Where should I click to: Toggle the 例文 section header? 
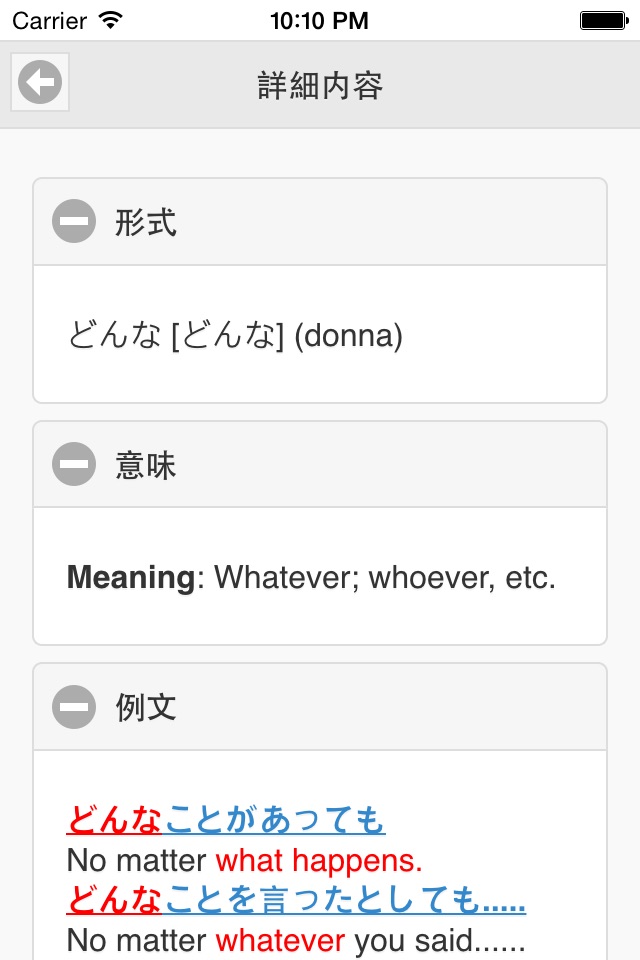click(x=320, y=707)
